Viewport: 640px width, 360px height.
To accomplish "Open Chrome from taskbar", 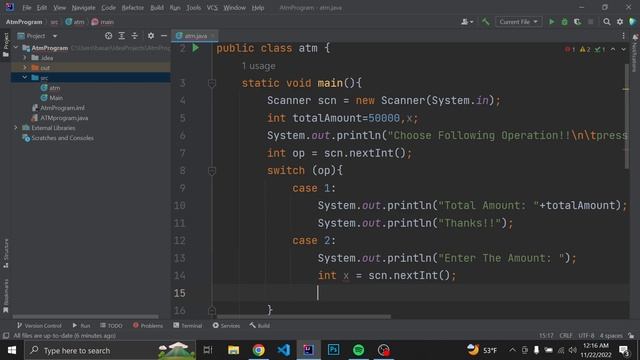I will [258, 350].
